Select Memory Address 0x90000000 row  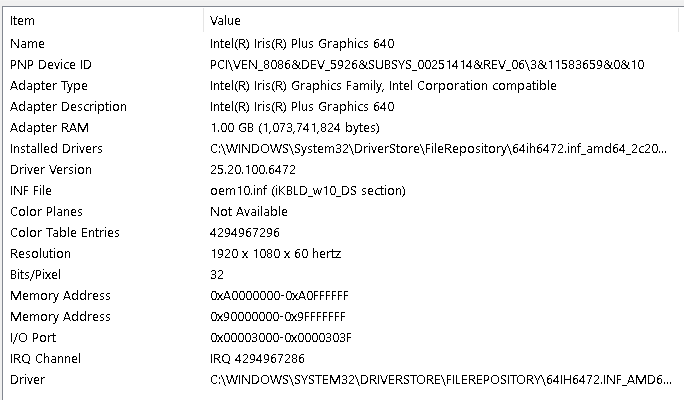(x=341, y=316)
